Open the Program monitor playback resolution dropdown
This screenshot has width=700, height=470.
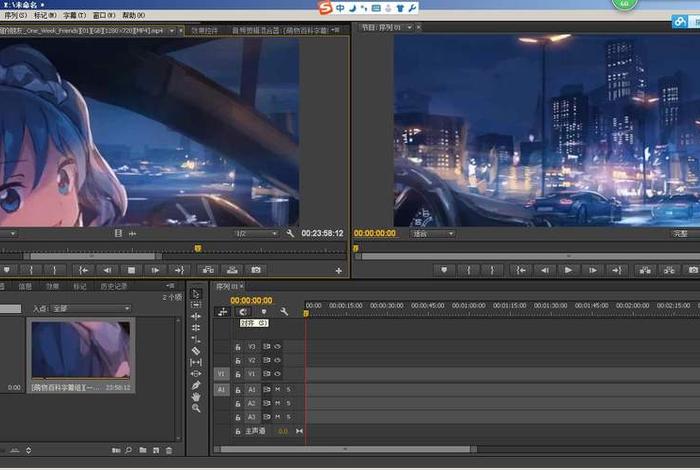[x=685, y=234]
